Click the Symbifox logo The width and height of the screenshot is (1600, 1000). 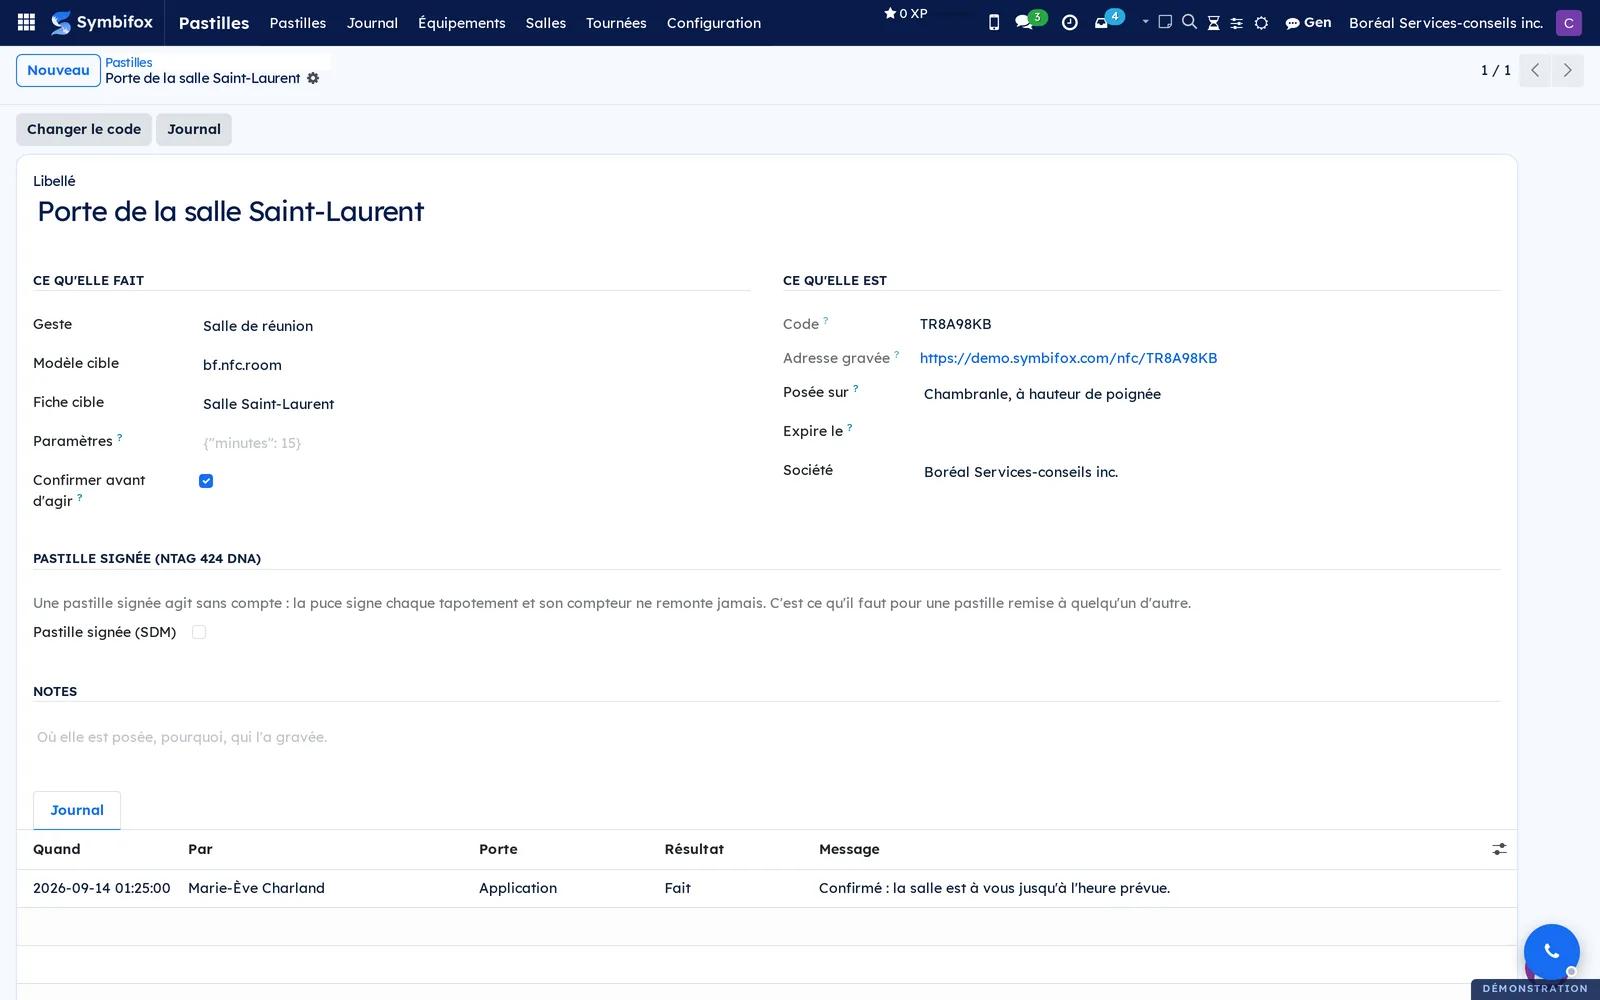102,22
